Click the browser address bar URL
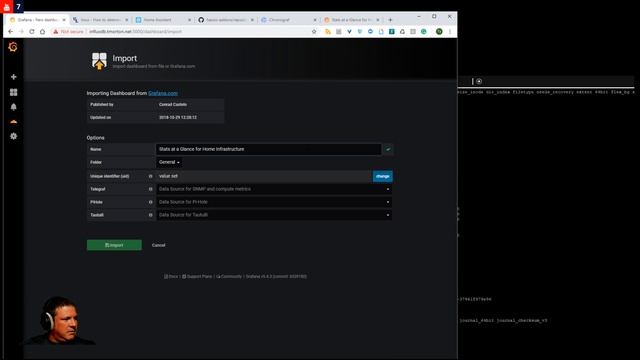 136,31
